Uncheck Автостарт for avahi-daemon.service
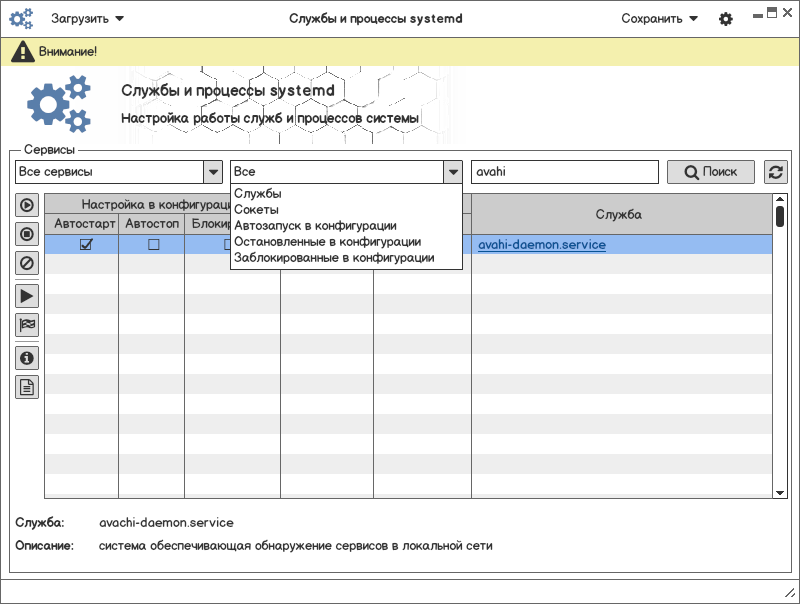The width and height of the screenshot is (800, 604). click(x=86, y=245)
